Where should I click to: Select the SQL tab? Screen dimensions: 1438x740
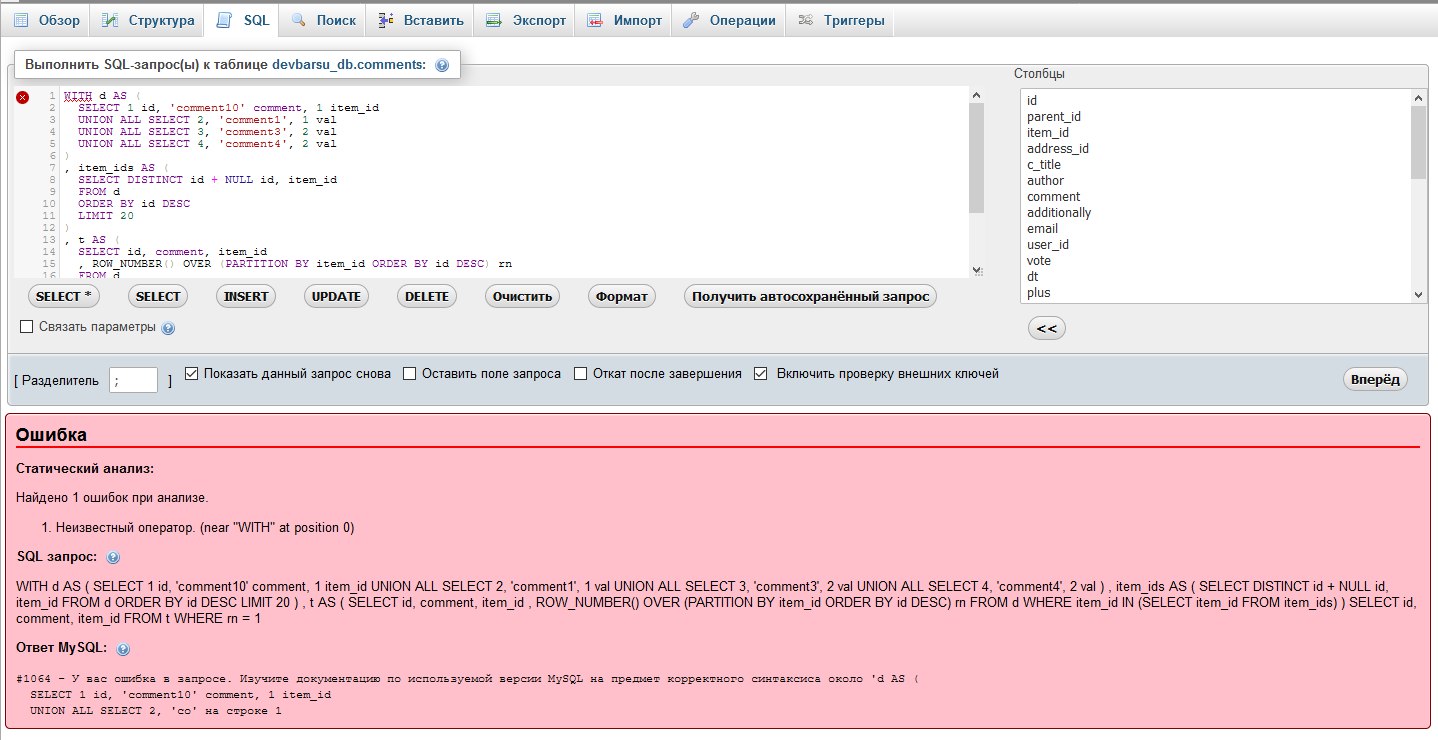pos(243,20)
